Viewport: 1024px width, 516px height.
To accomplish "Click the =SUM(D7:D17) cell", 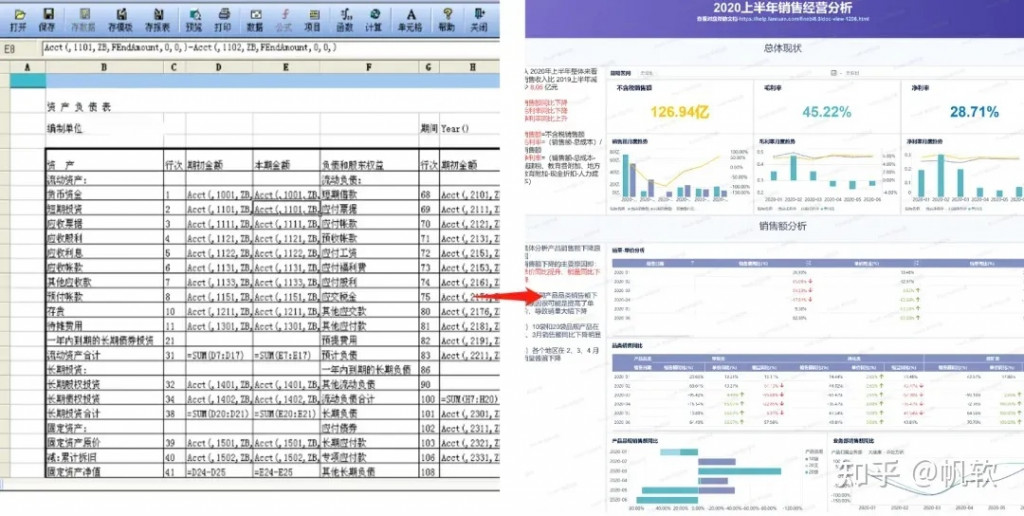I will 219,355.
